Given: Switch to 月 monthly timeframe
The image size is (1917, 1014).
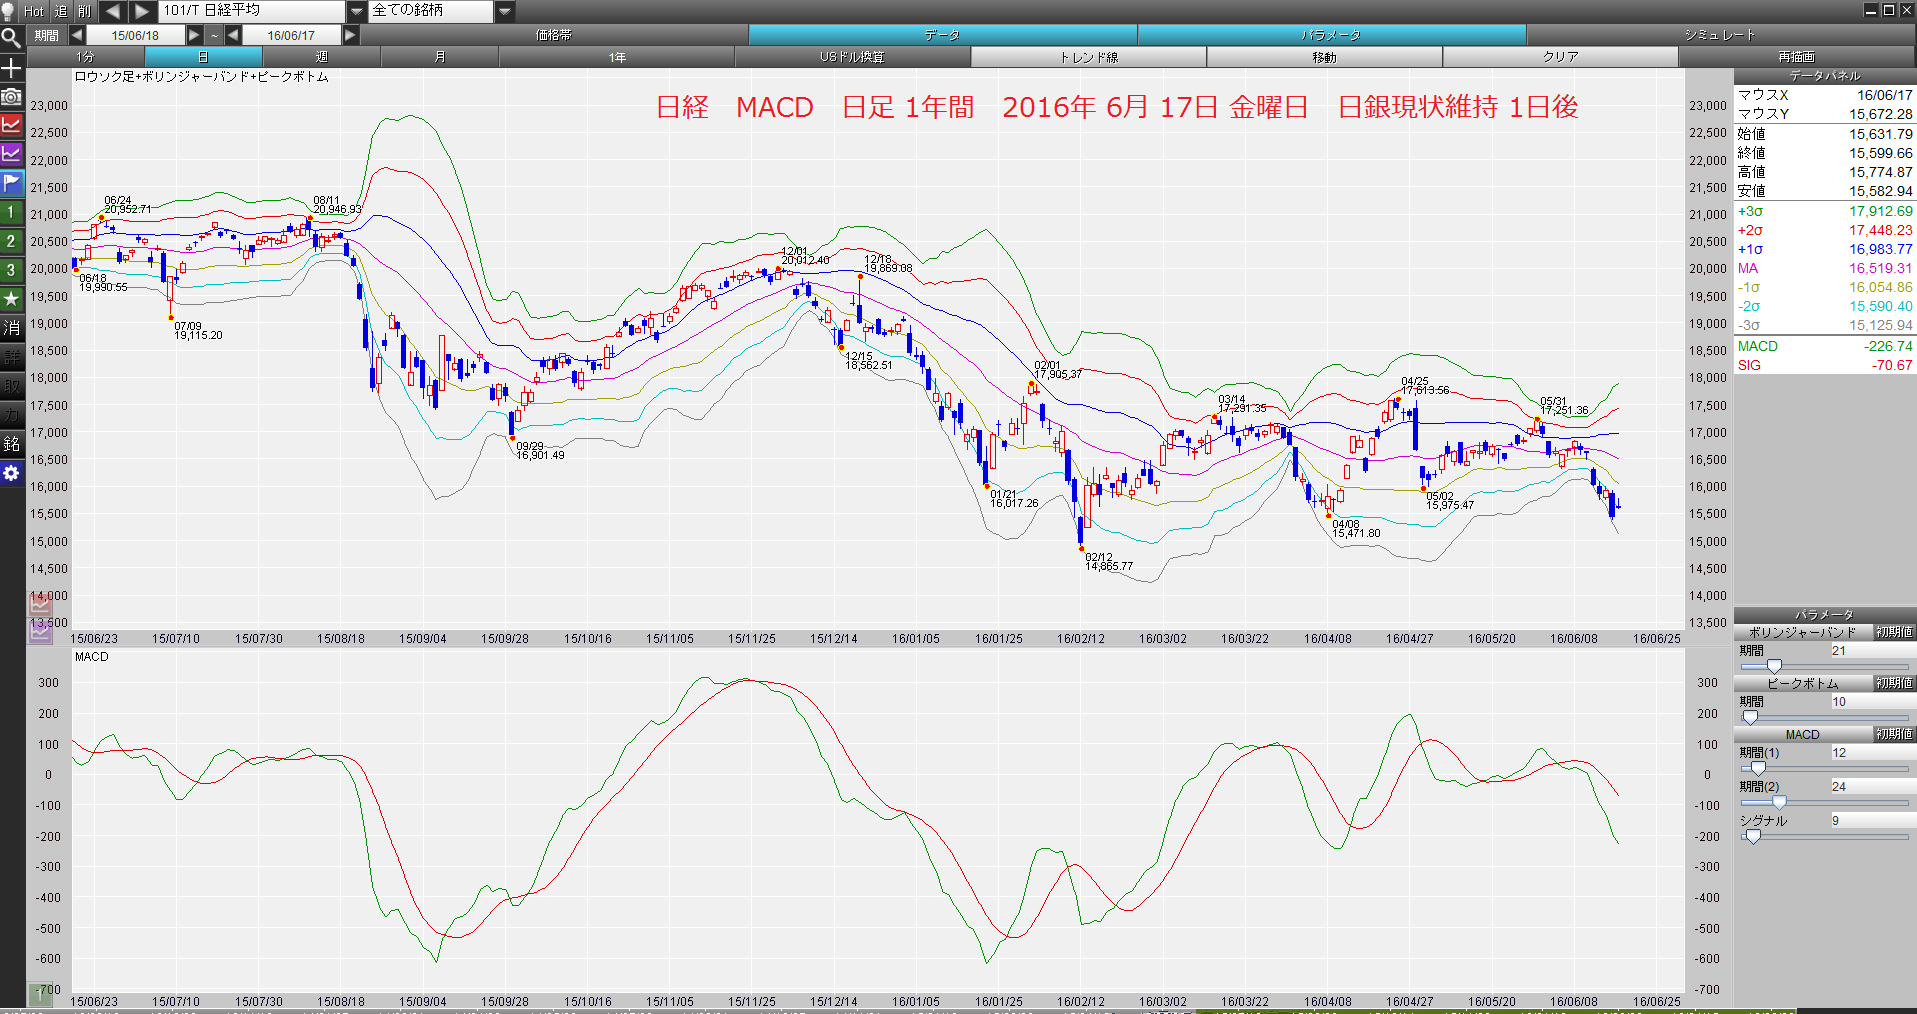Looking at the screenshot, I should click(x=439, y=57).
